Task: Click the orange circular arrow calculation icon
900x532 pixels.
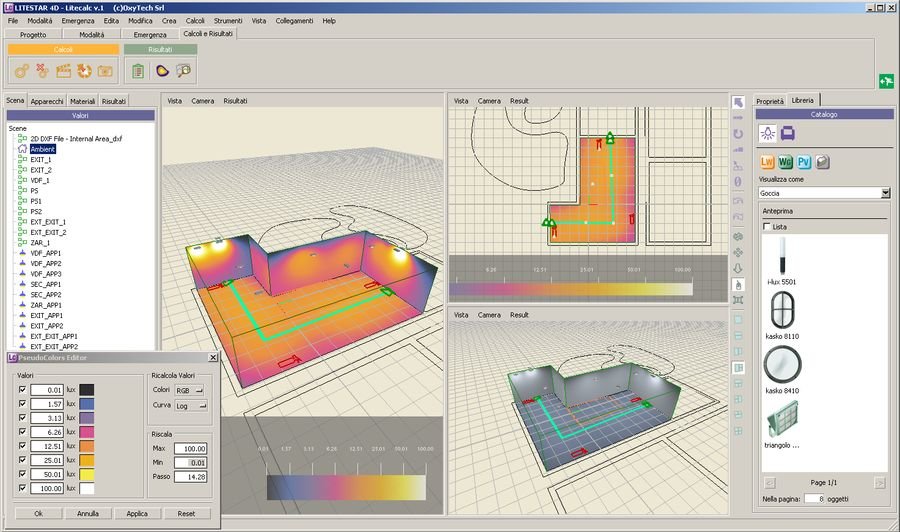Action: tap(84, 71)
